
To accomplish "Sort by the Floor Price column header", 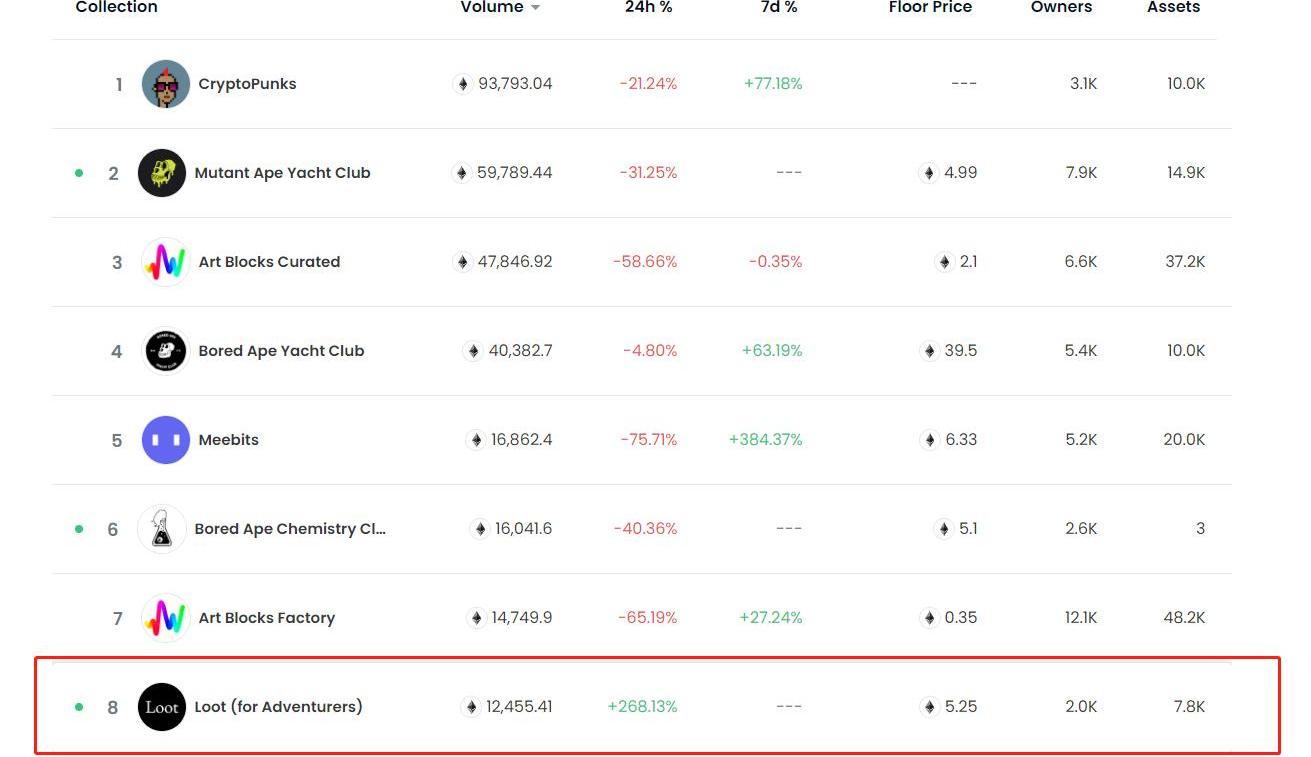I will [x=930, y=7].
